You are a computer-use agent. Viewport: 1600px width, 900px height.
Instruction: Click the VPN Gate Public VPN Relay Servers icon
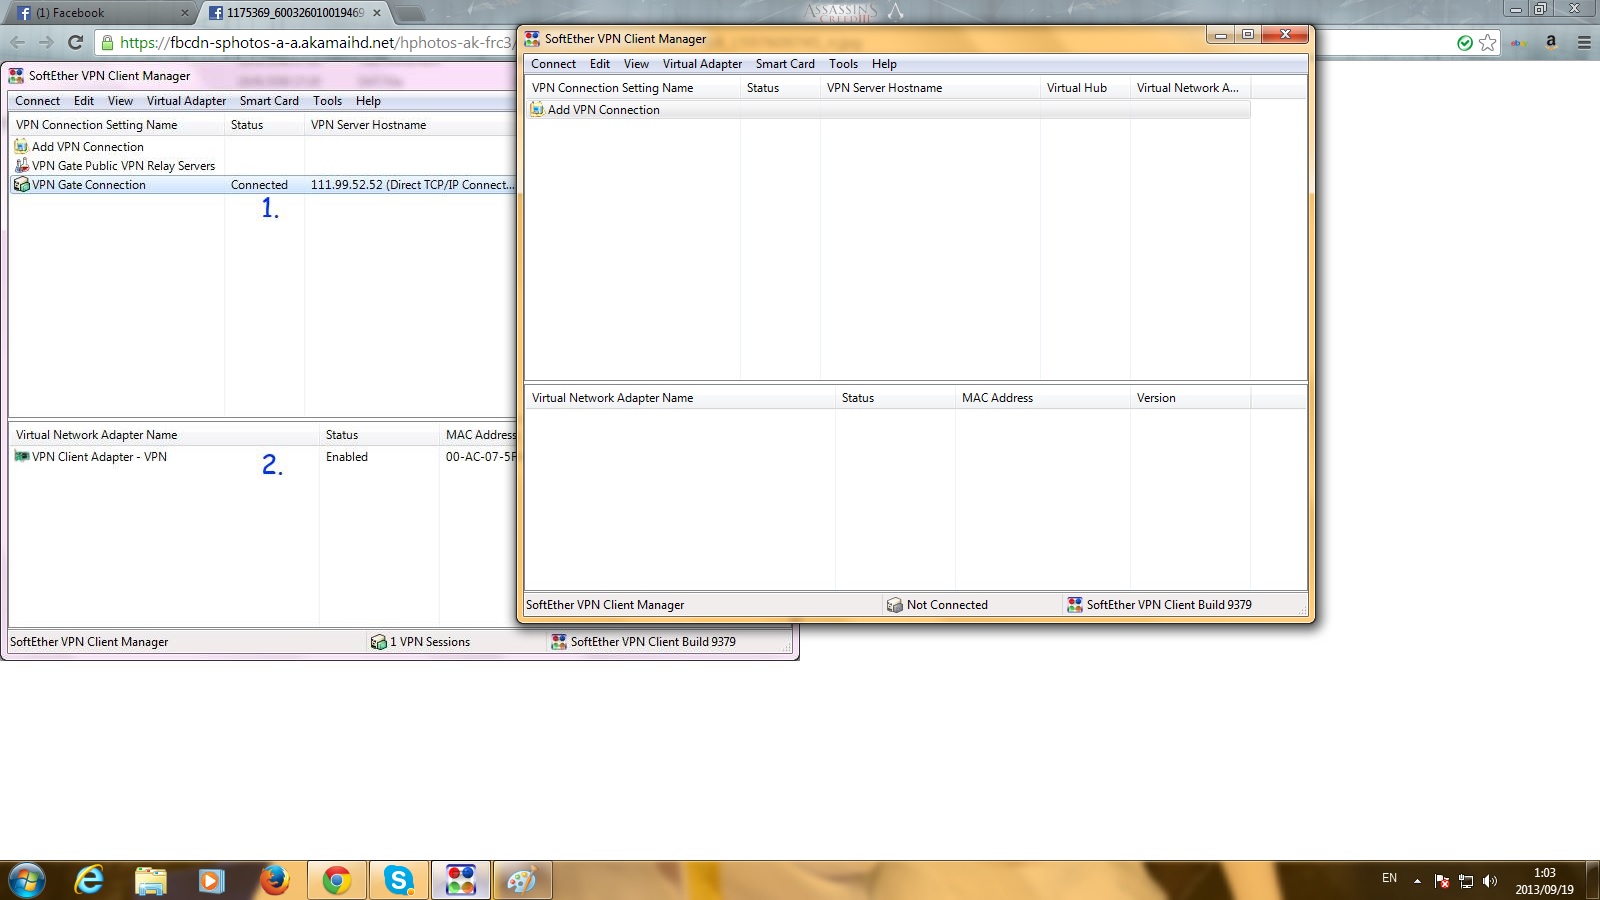[x=21, y=166]
